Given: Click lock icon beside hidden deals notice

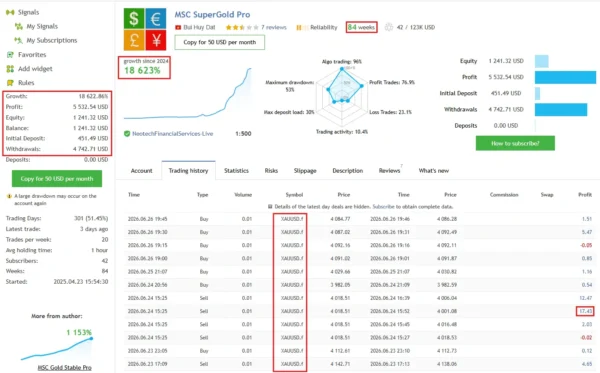Looking at the screenshot, I should click(270, 207).
